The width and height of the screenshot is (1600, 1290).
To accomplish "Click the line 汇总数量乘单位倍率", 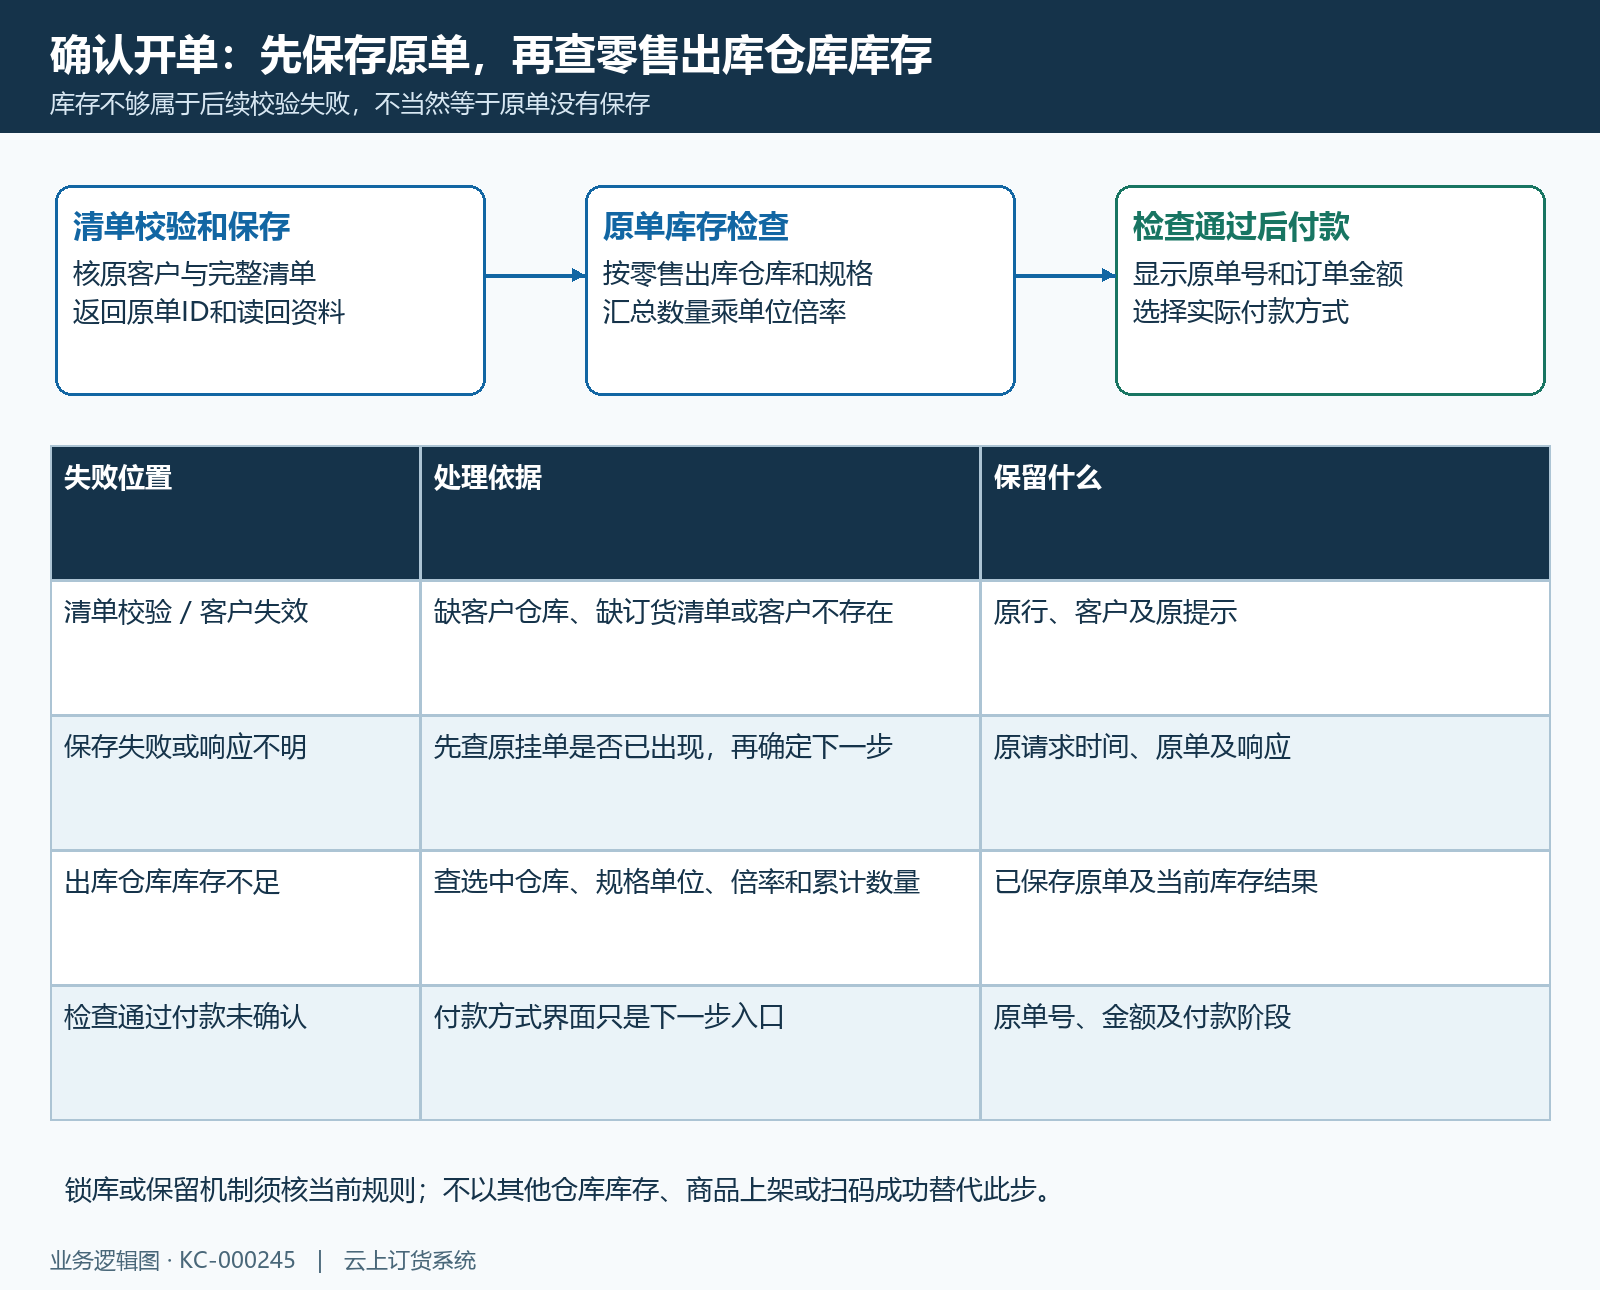I will (x=724, y=312).
